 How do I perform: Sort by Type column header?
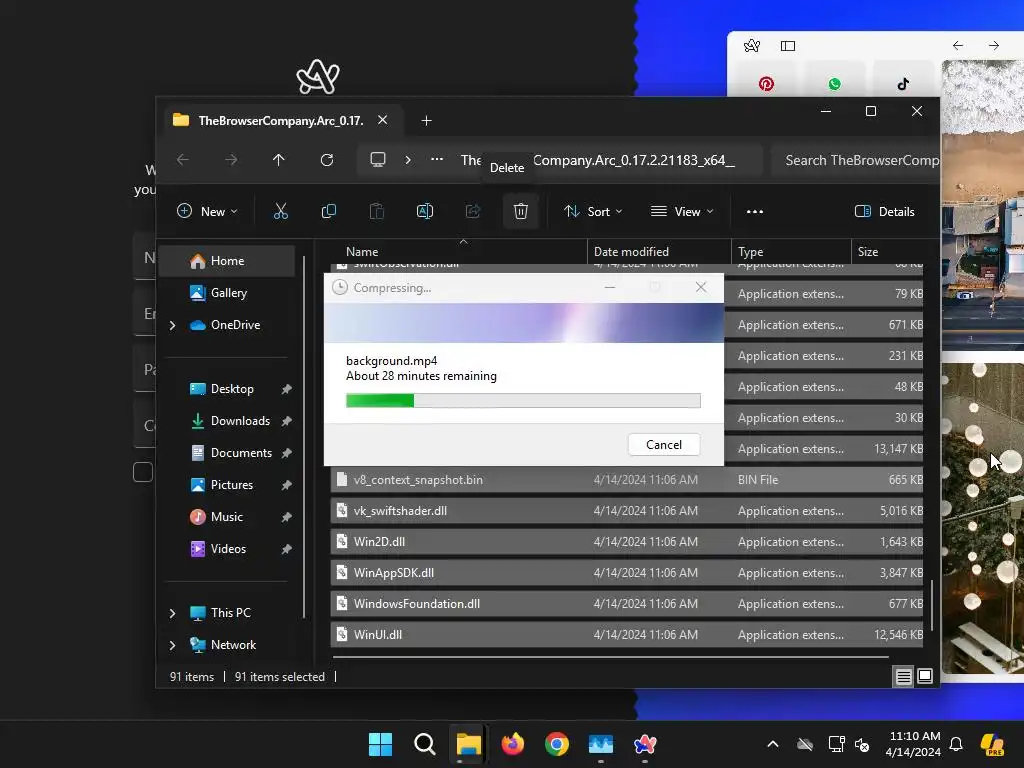pos(791,251)
